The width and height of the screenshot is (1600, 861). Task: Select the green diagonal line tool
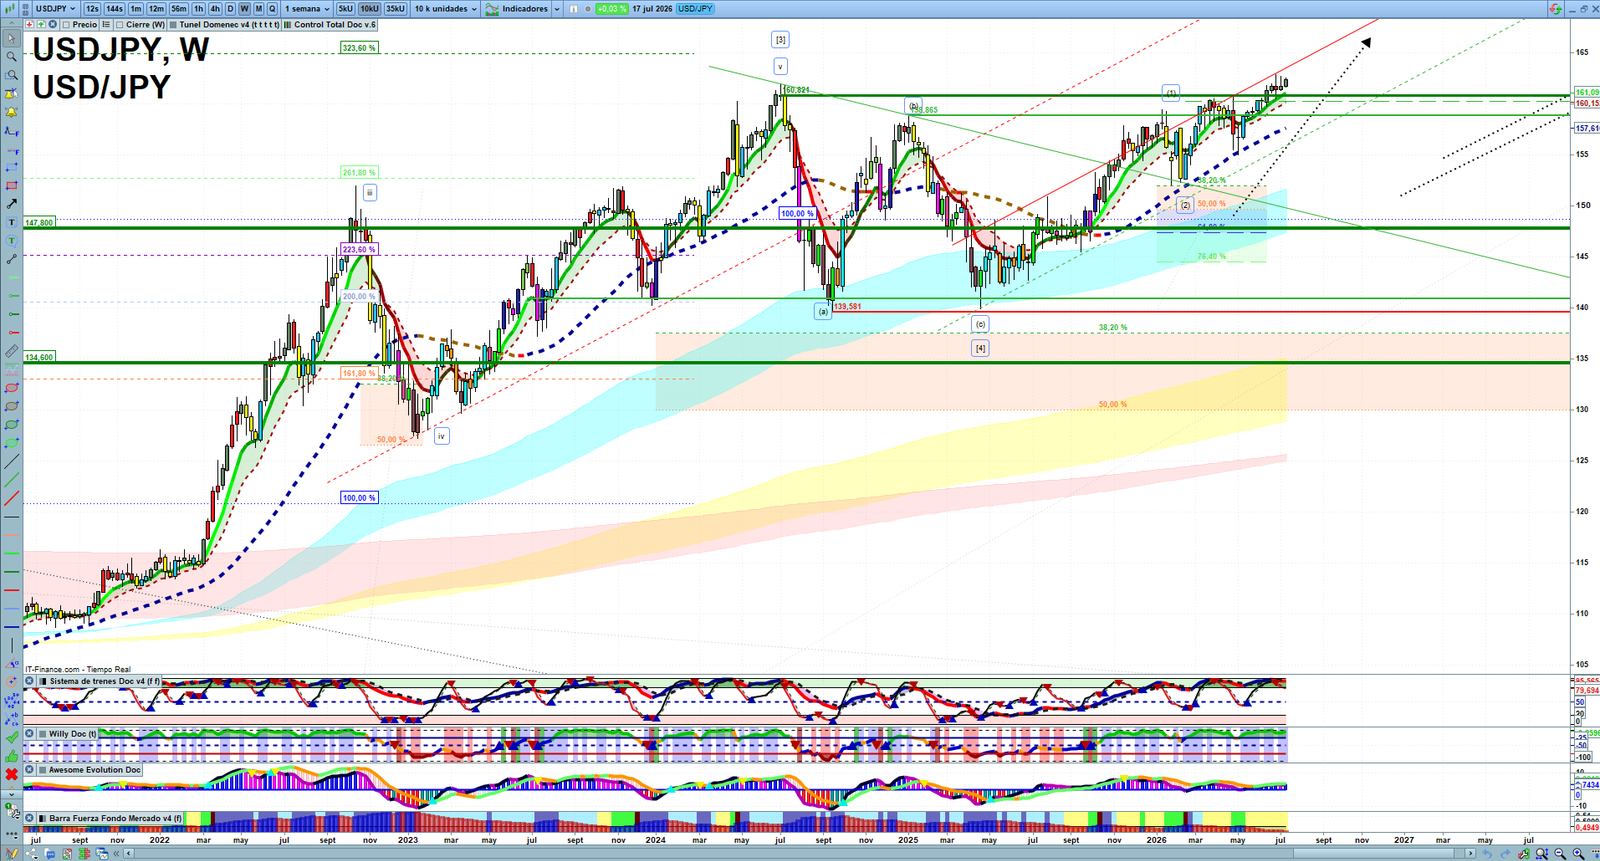(12, 479)
